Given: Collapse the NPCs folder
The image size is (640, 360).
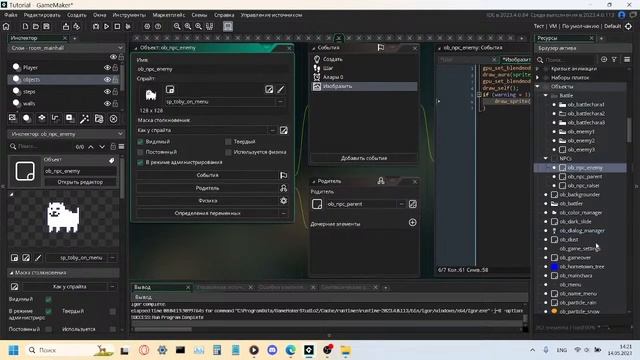Looking at the screenshot, I should click(546, 158).
